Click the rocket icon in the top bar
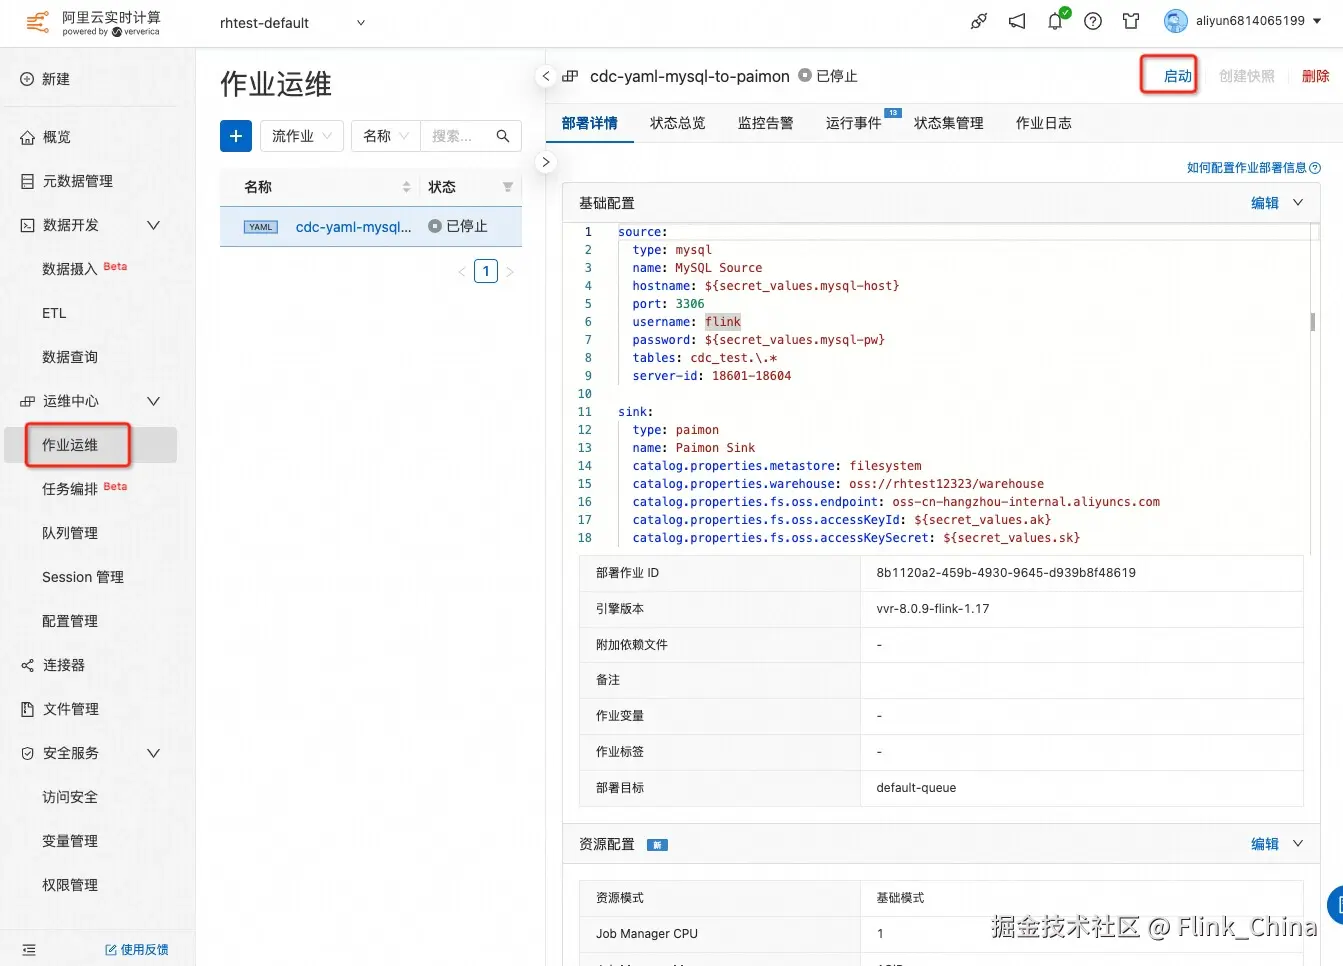 tap(979, 21)
